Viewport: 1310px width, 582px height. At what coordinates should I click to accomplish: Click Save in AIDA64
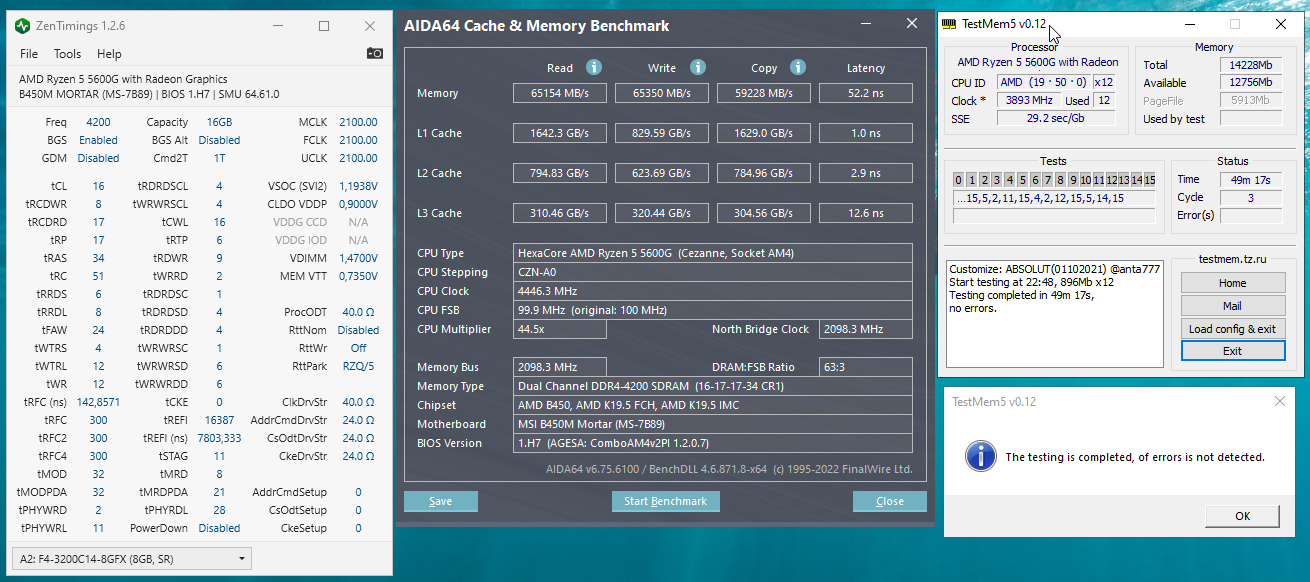click(x=440, y=501)
